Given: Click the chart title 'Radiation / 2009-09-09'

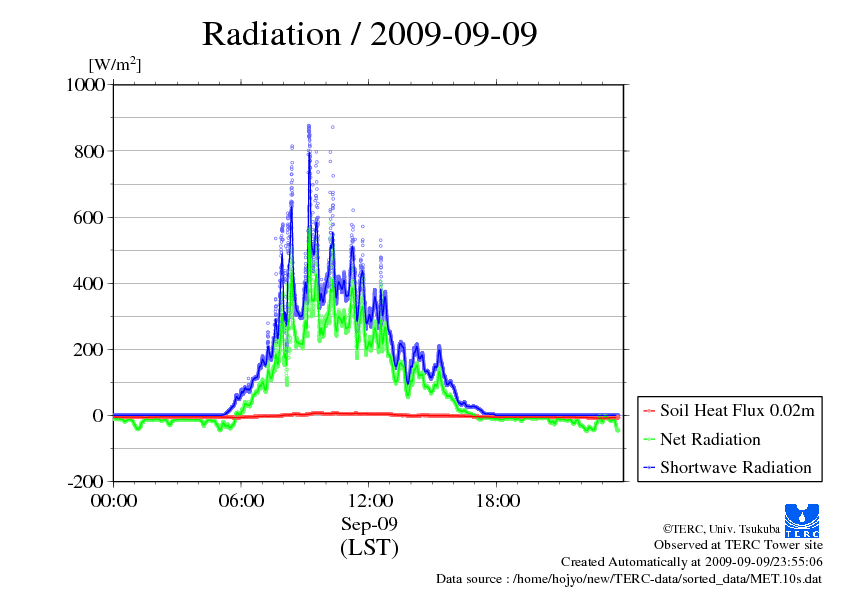Looking at the screenshot, I should click(369, 34).
